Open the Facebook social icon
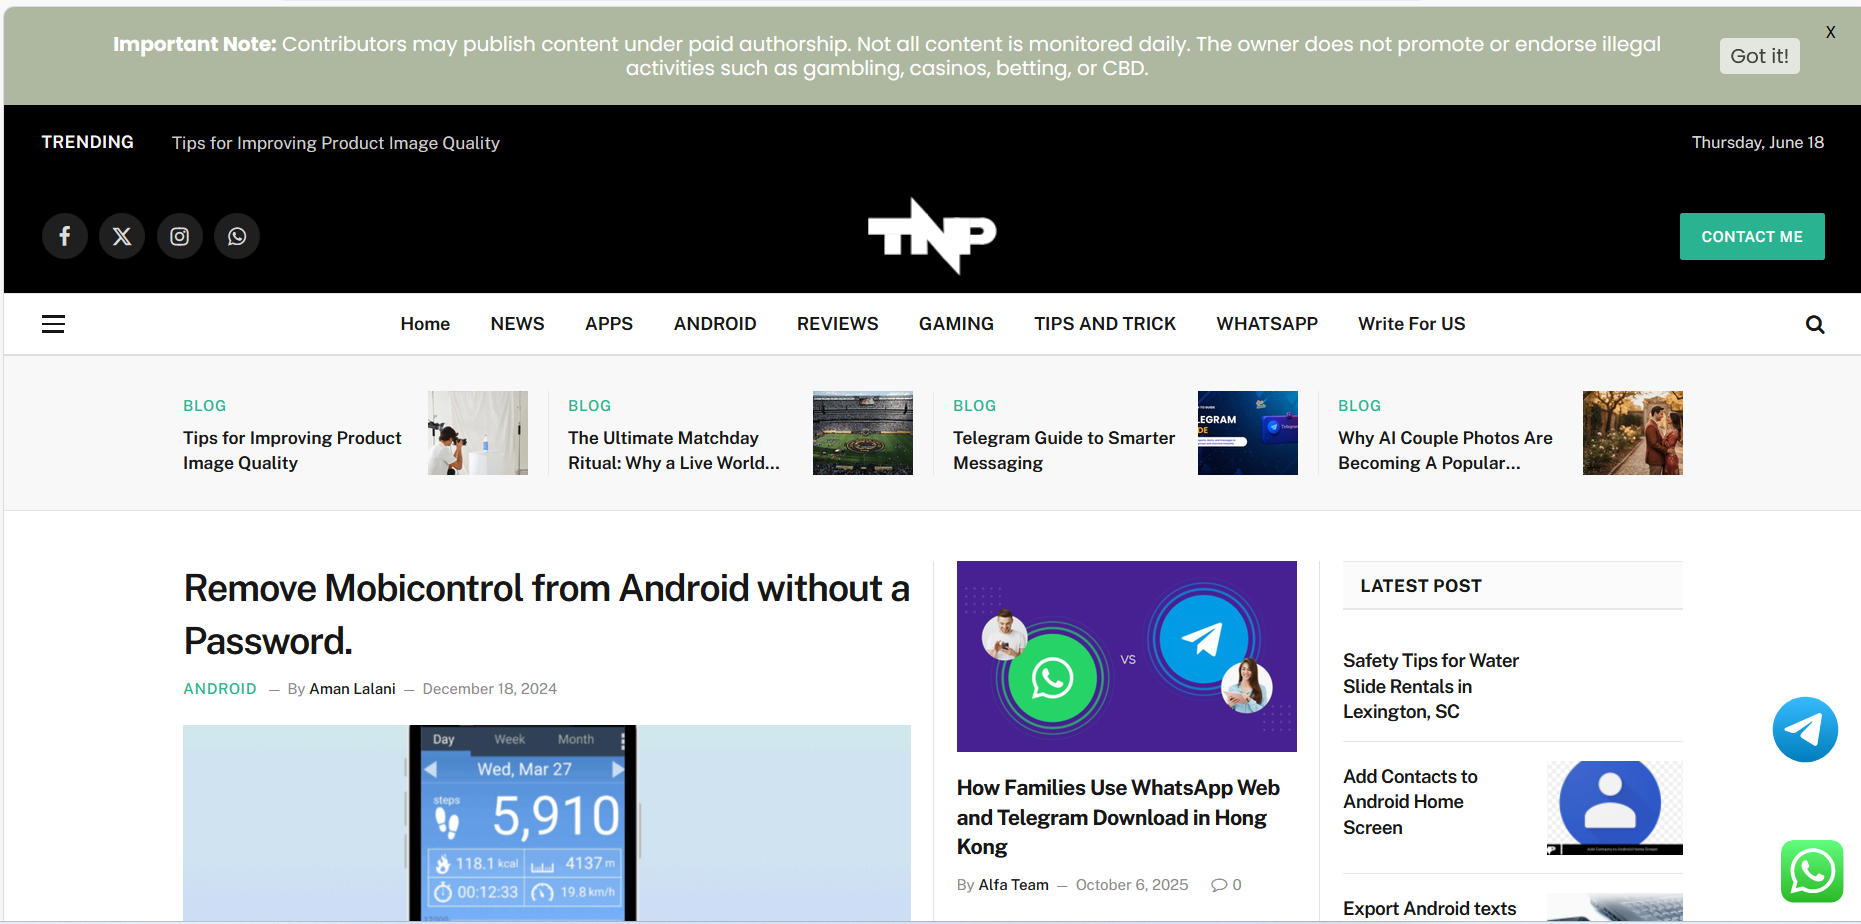Image resolution: width=1861 pixels, height=924 pixels. click(64, 236)
